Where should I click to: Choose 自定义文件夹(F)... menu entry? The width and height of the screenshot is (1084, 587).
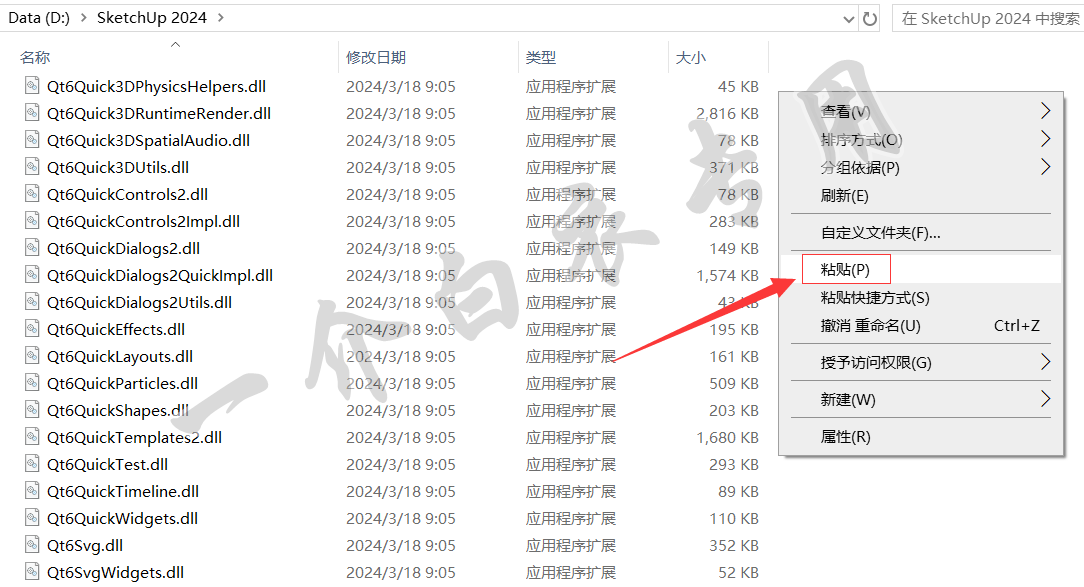[921, 233]
